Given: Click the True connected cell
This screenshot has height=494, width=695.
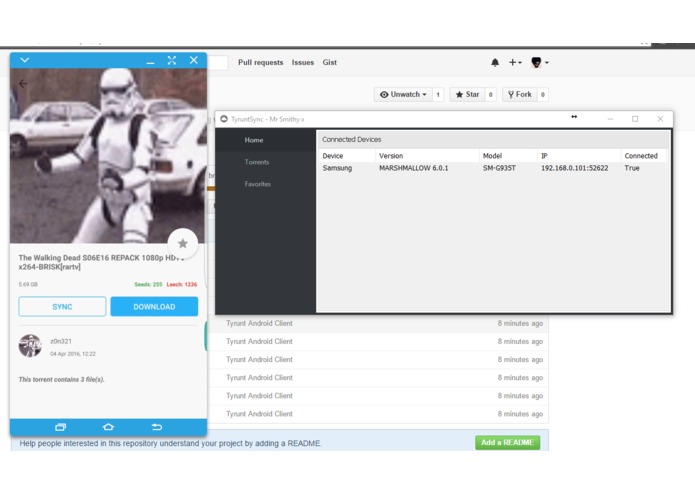Looking at the screenshot, I should click(x=632, y=168).
